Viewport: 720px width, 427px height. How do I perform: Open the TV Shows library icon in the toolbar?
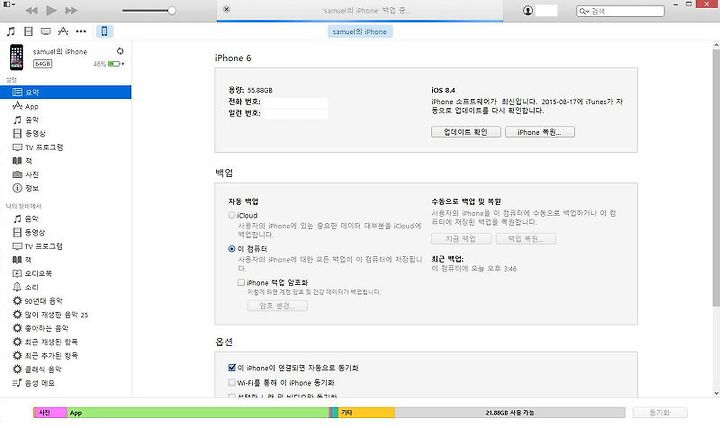(46, 31)
